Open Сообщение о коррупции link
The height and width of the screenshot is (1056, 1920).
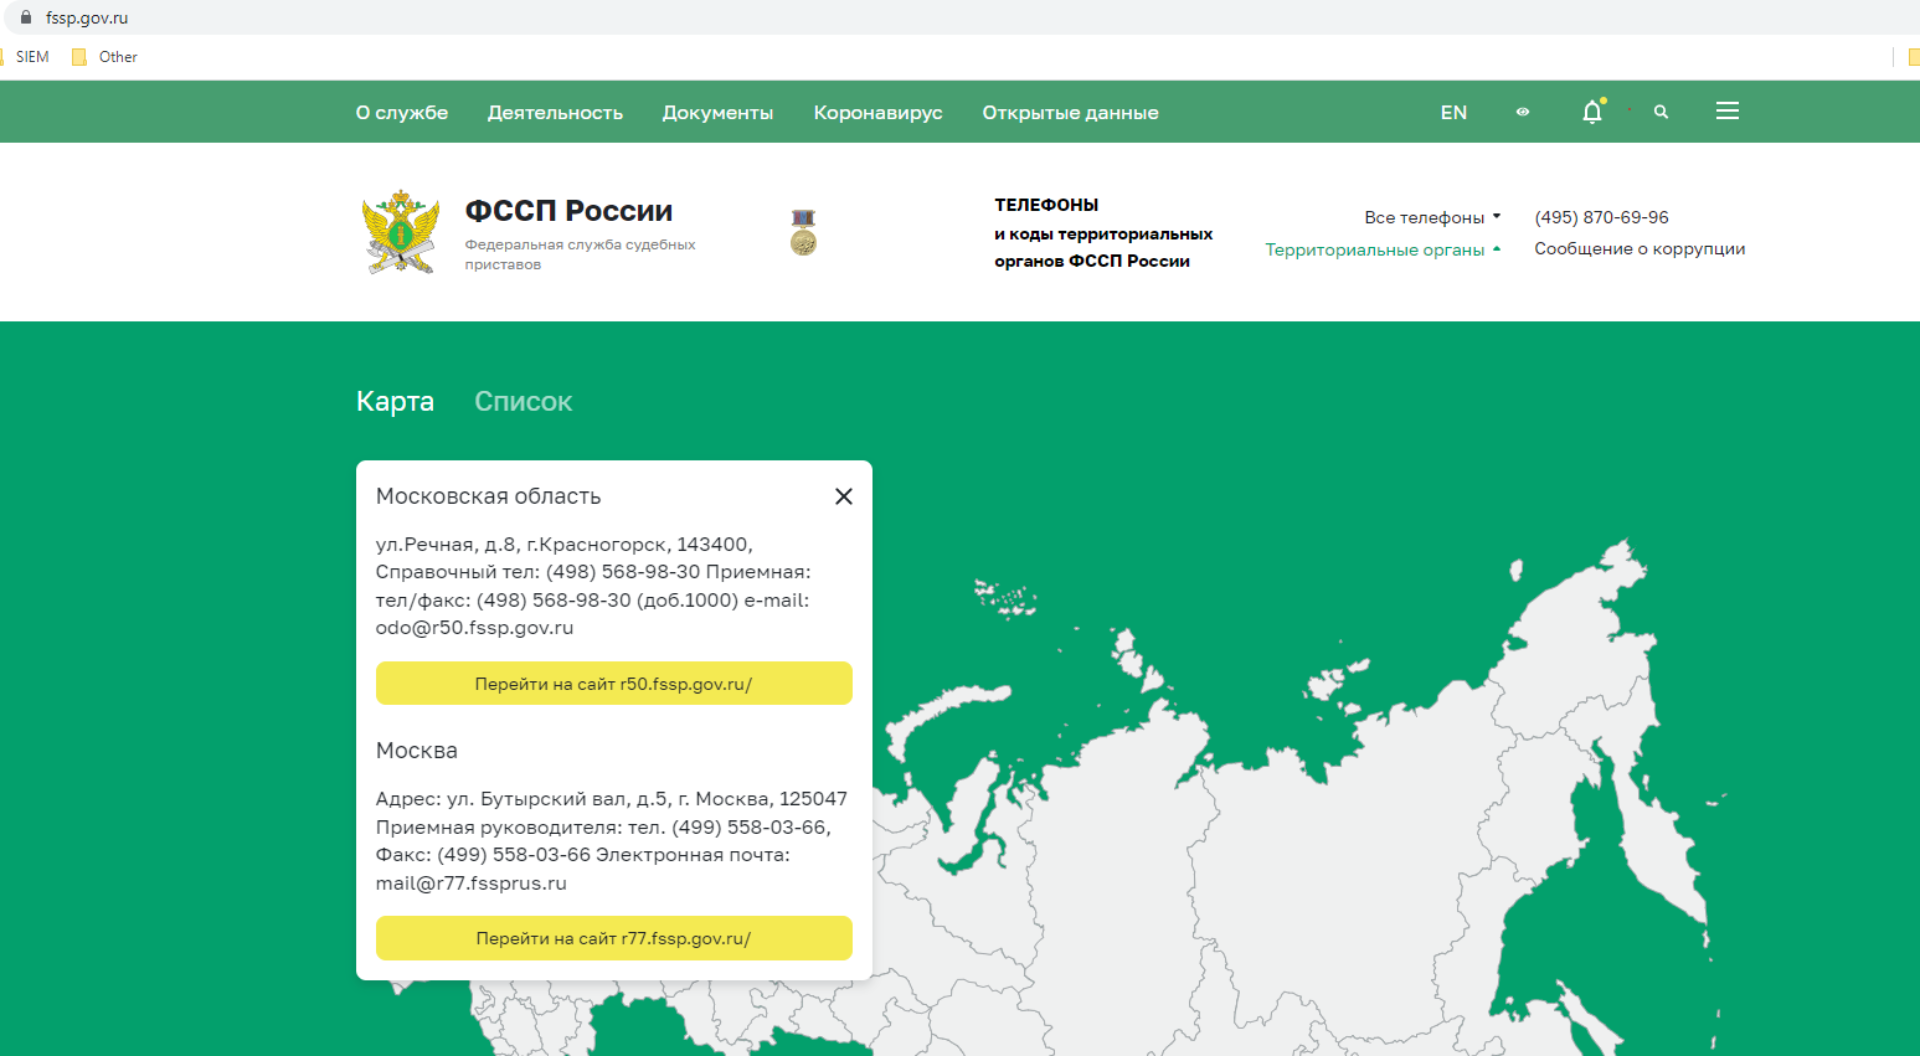tap(1639, 249)
